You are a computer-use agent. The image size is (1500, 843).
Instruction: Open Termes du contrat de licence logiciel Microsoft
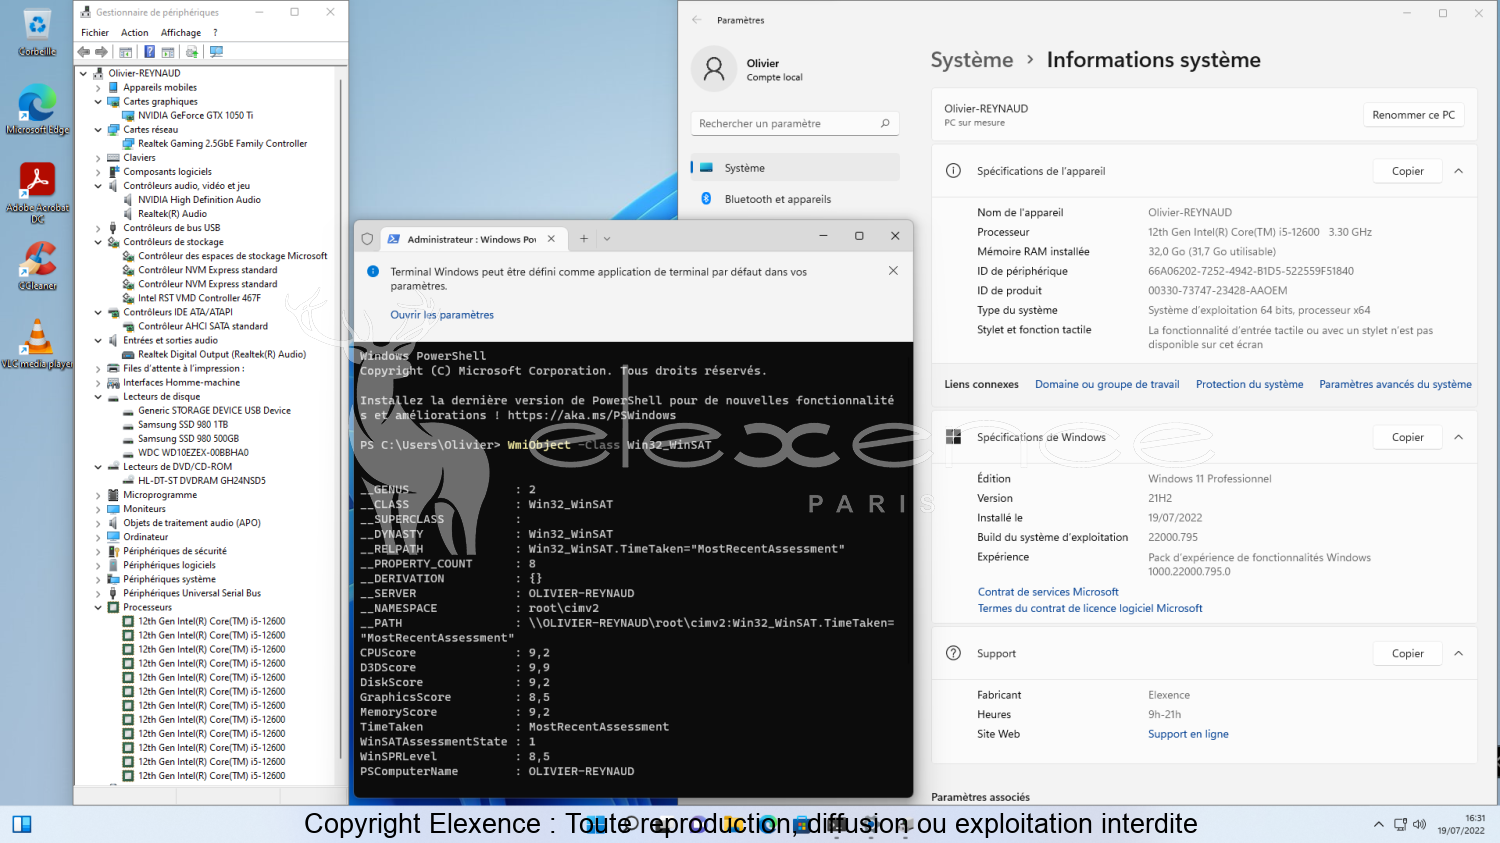click(x=1090, y=608)
